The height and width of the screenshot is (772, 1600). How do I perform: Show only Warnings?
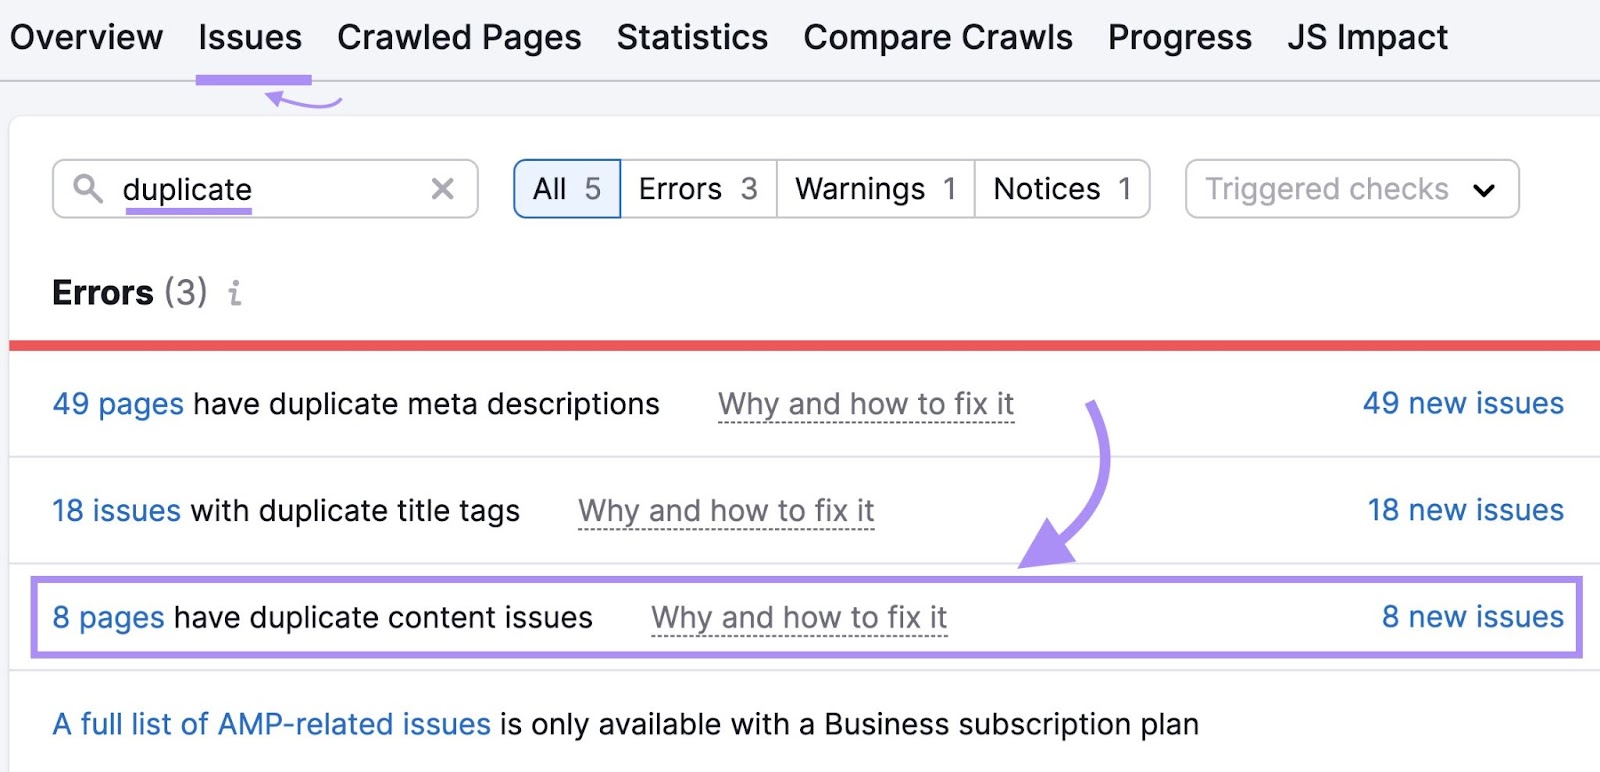click(x=873, y=189)
